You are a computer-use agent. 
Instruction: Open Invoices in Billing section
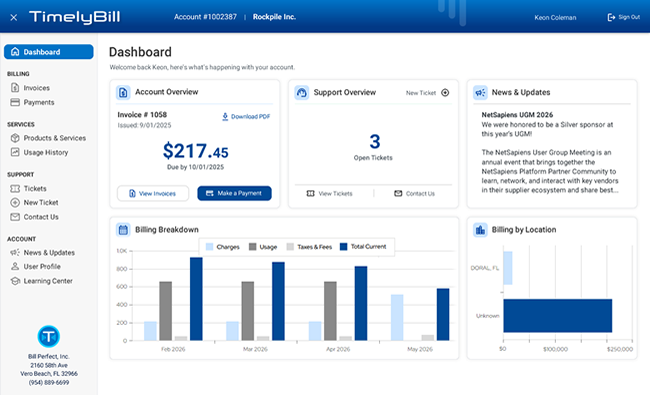coord(36,88)
